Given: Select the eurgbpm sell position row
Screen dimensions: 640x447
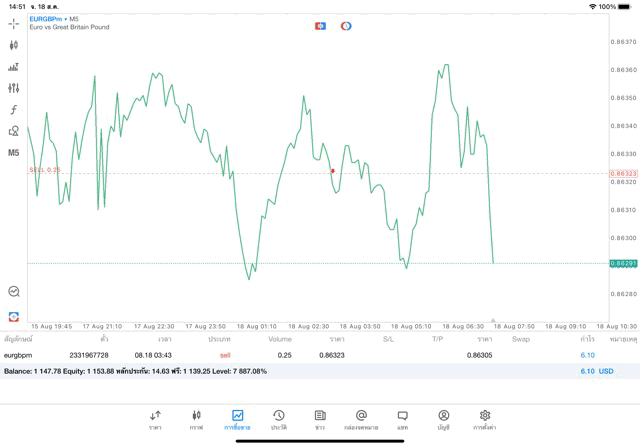Looking at the screenshot, I should pyautogui.click(x=300, y=355).
